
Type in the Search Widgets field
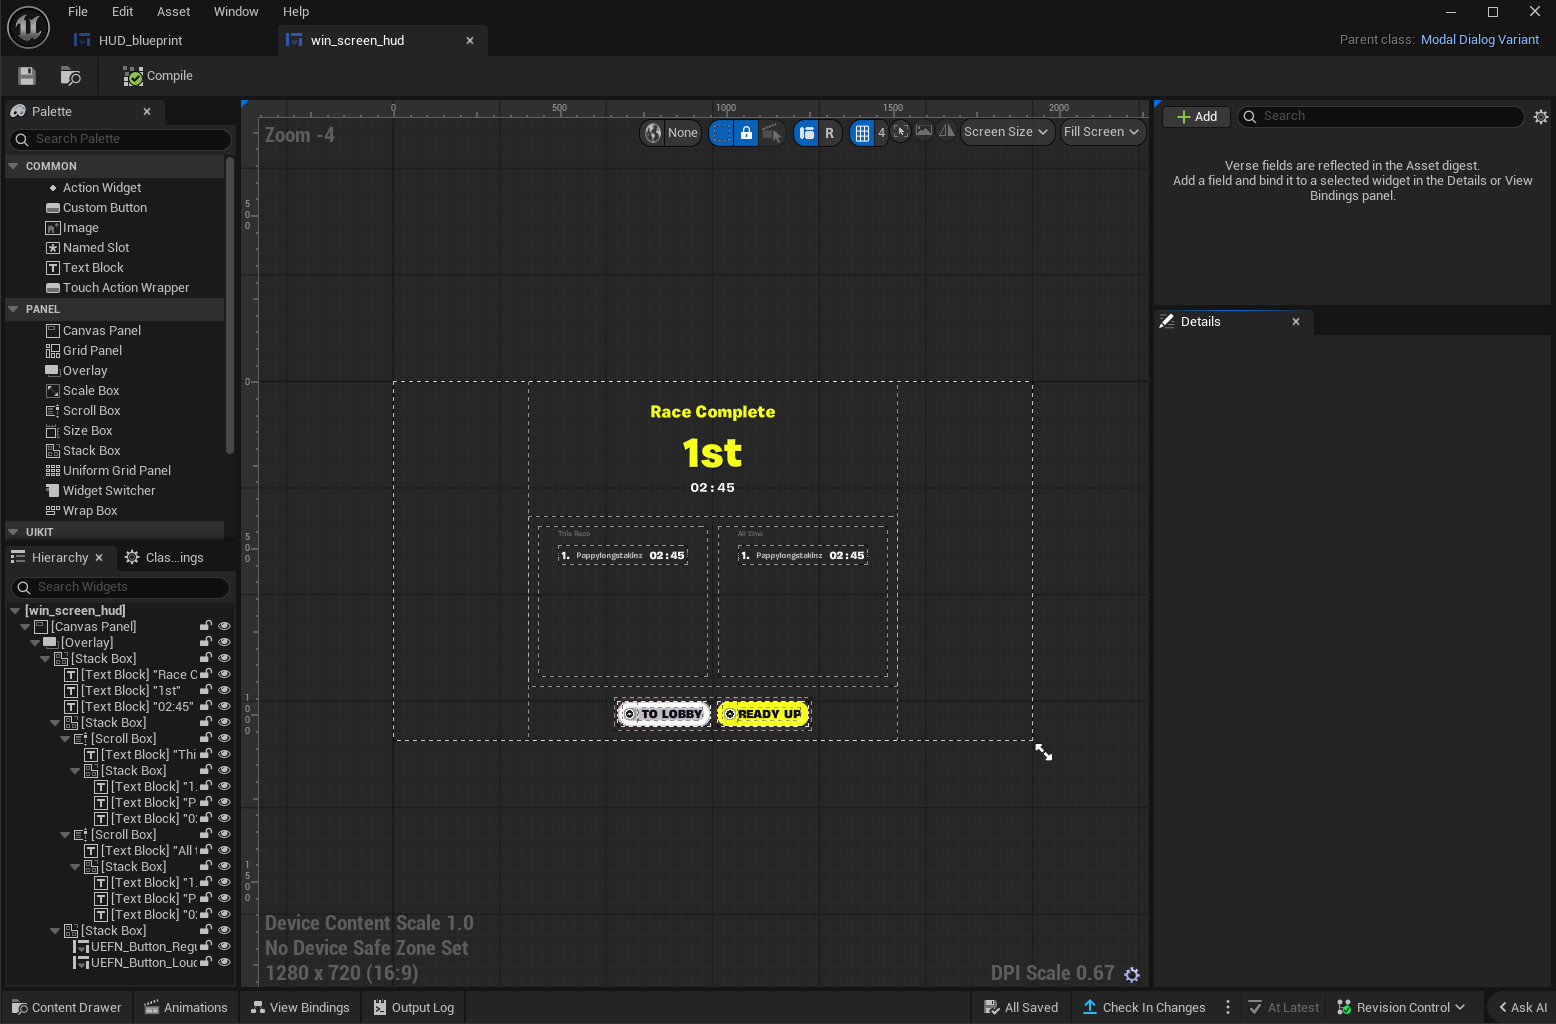pyautogui.click(x=120, y=587)
